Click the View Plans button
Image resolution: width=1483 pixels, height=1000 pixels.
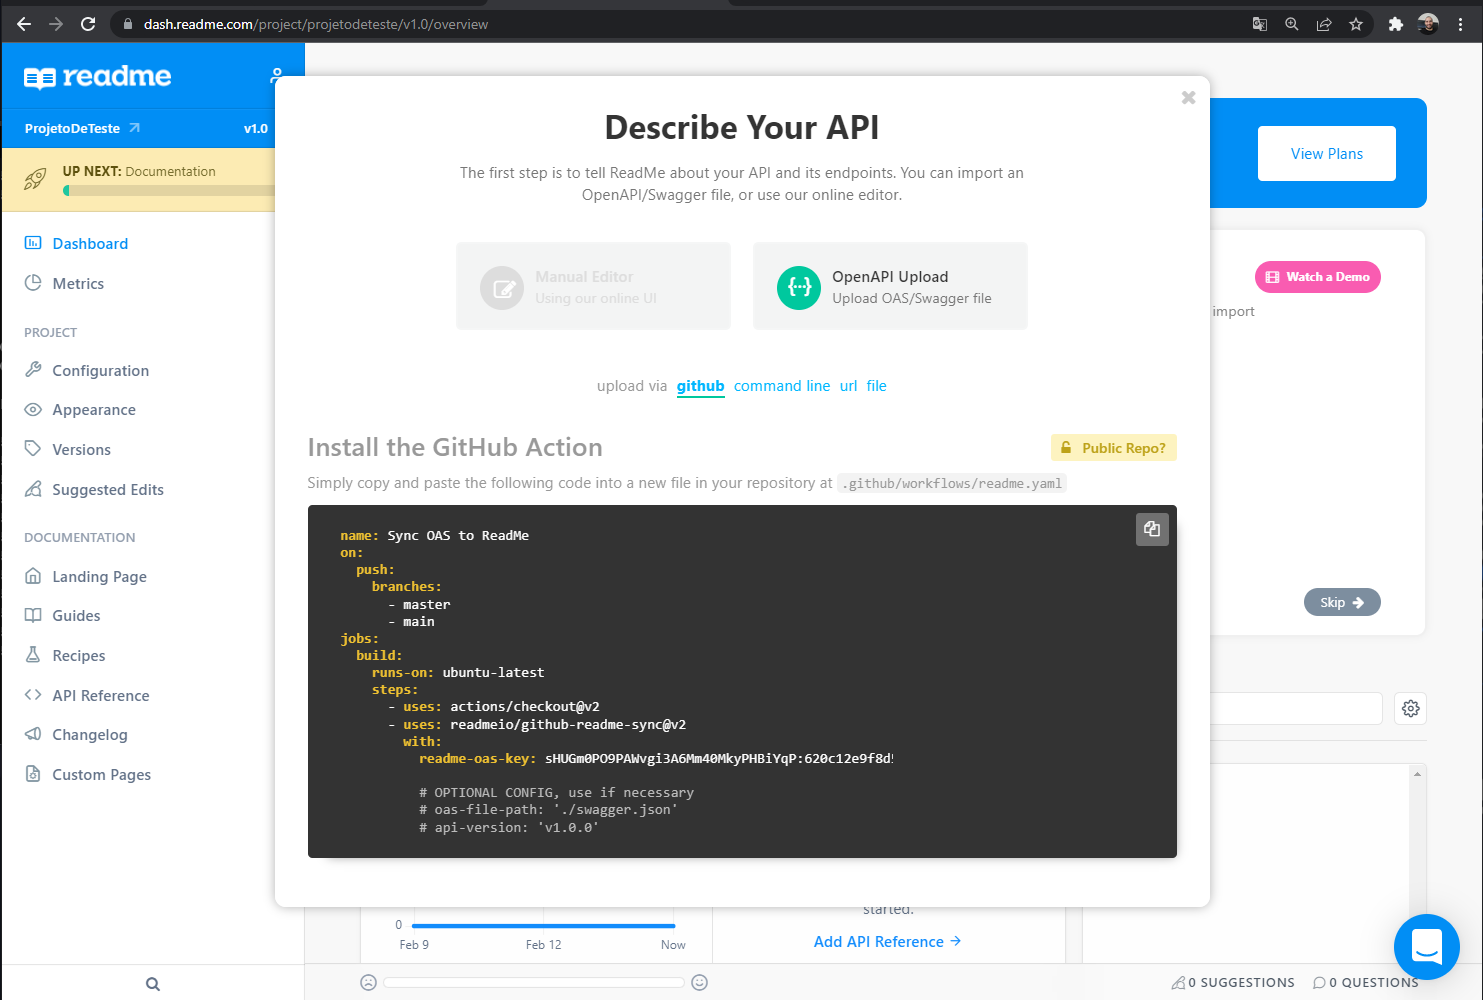[x=1327, y=154]
